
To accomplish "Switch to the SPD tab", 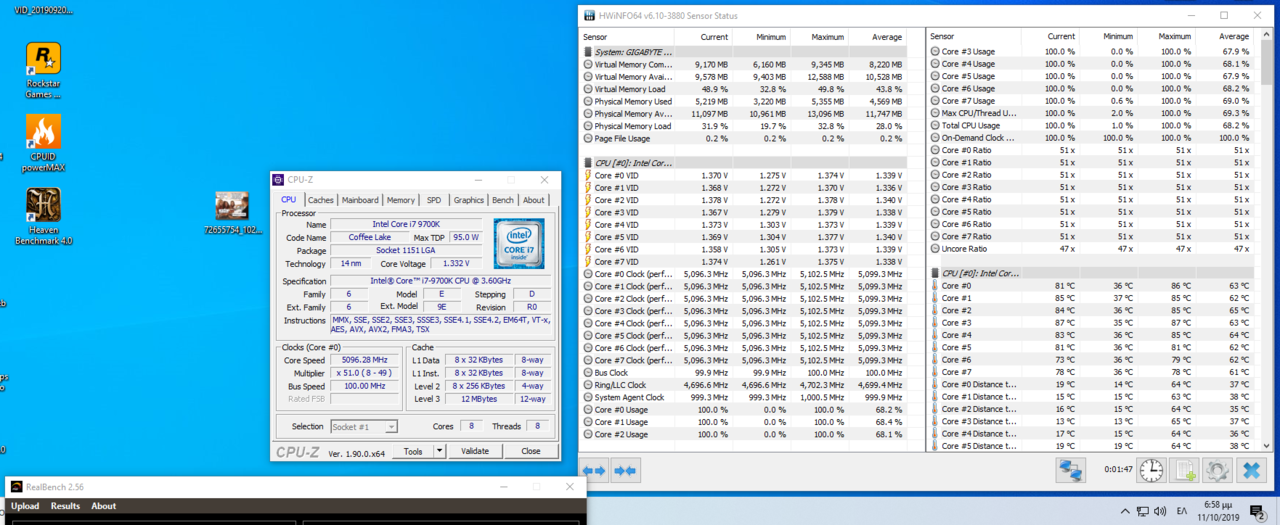I will [434, 200].
